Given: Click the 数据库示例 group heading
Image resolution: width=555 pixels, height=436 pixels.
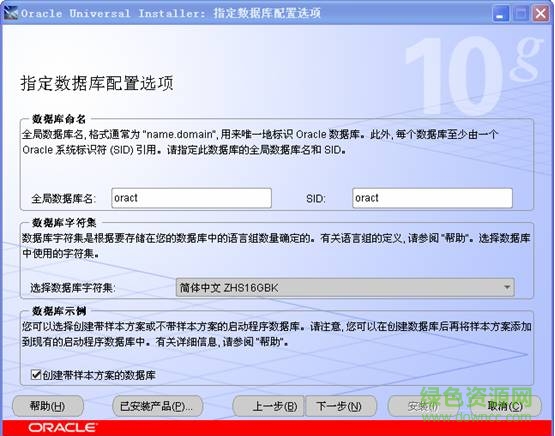Looking at the screenshot, I should click(59, 311).
